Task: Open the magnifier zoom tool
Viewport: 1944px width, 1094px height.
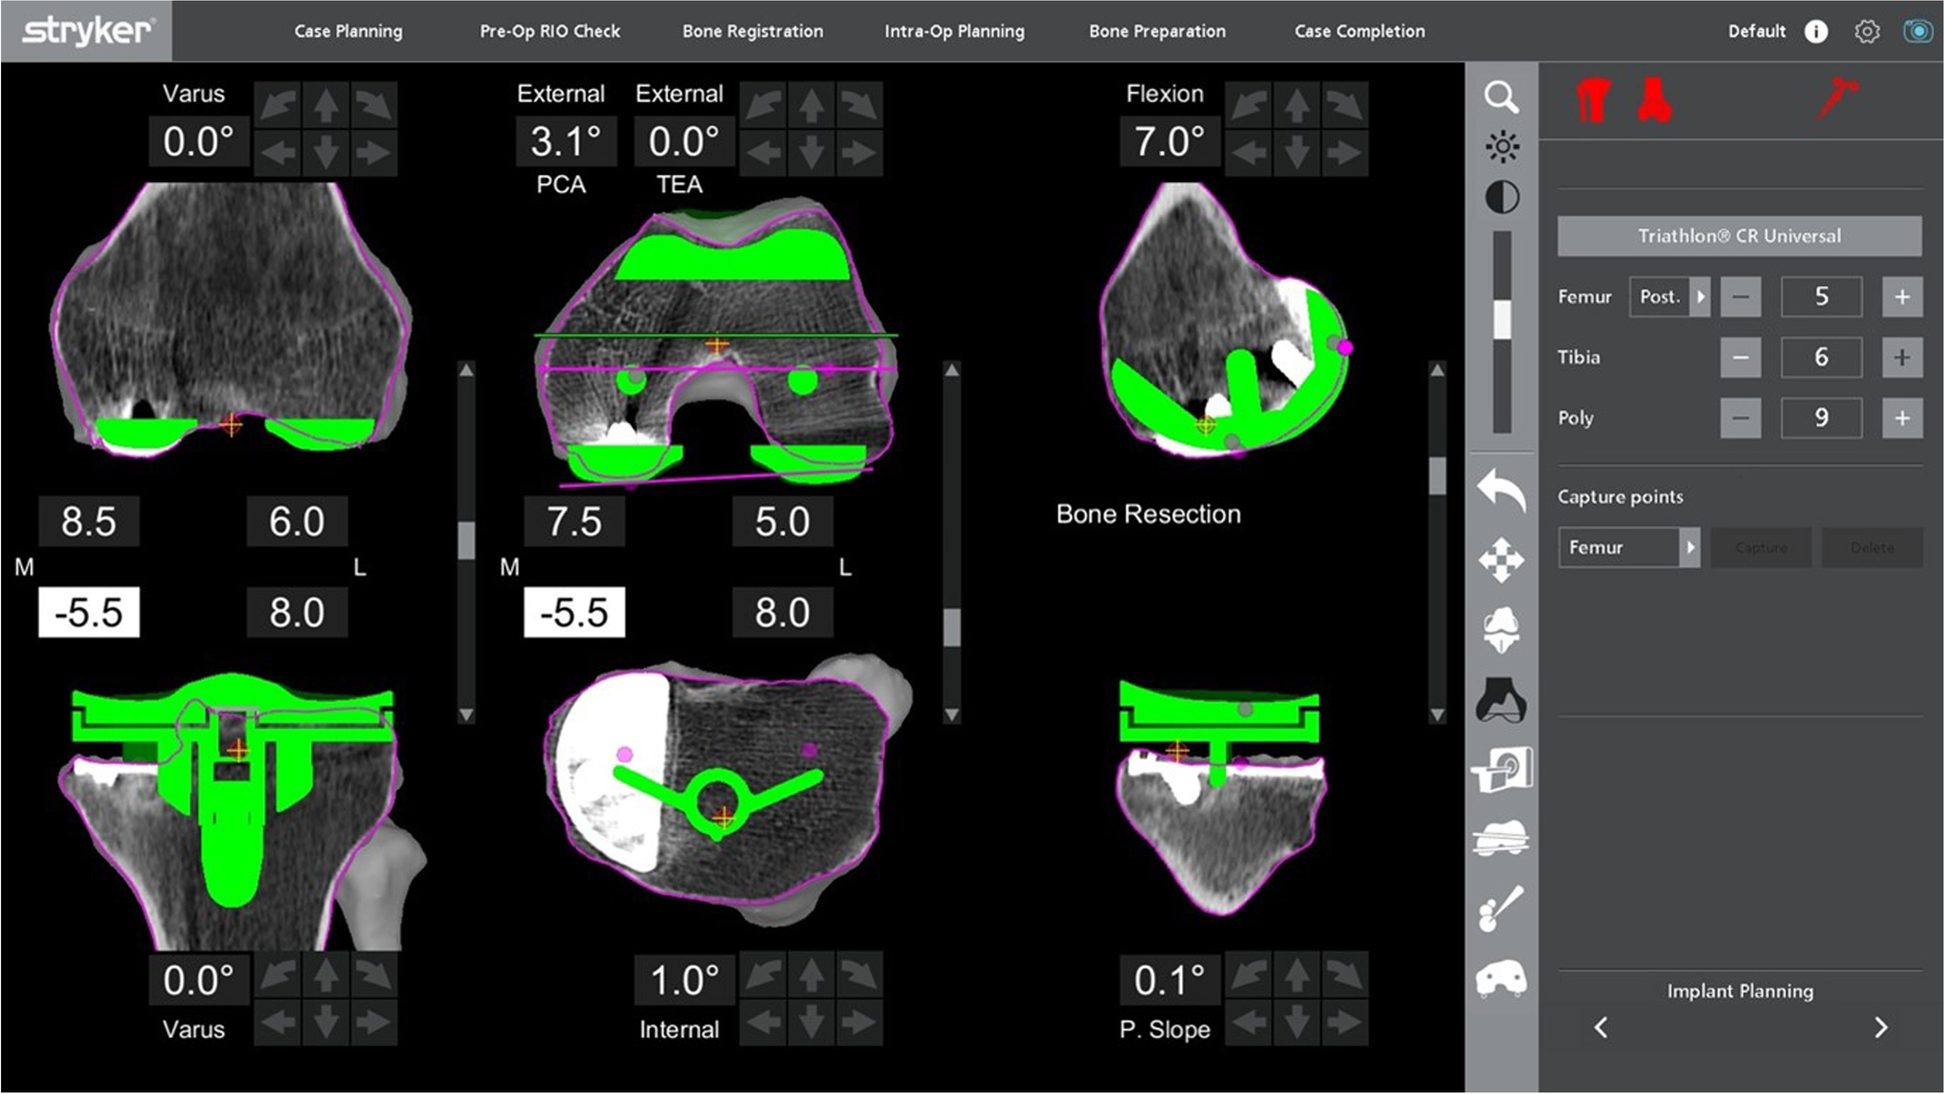Action: coord(1501,98)
